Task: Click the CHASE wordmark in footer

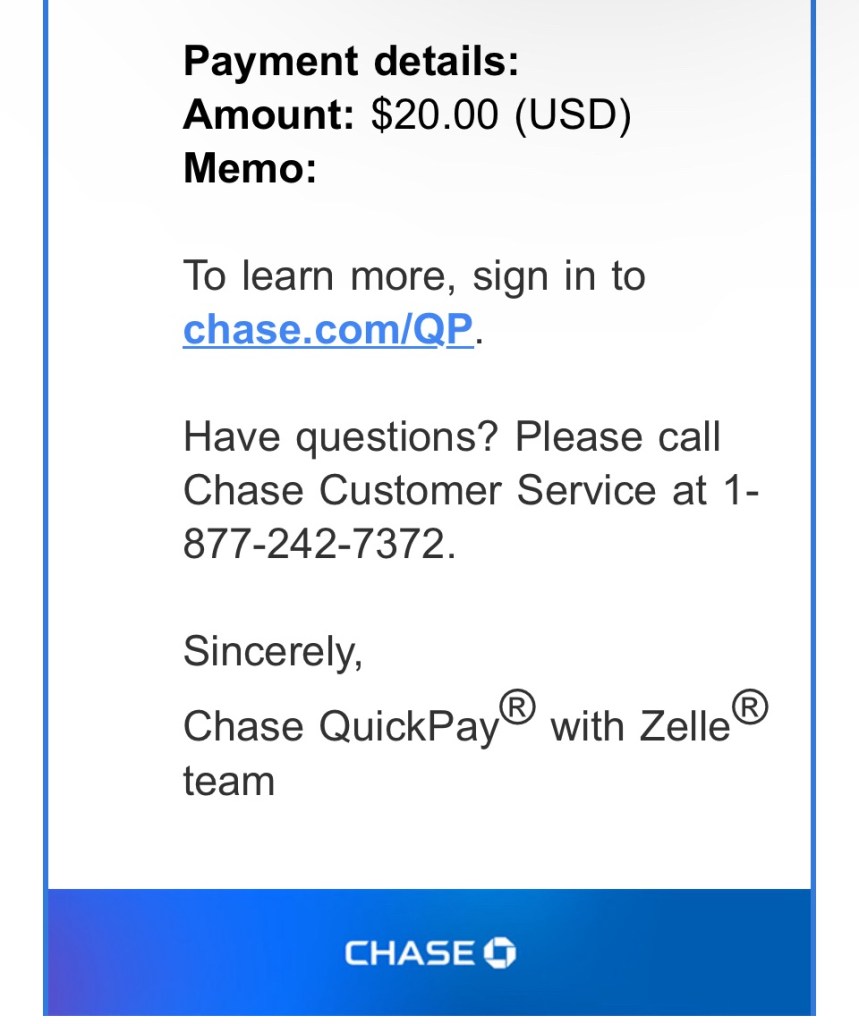Action: point(411,953)
